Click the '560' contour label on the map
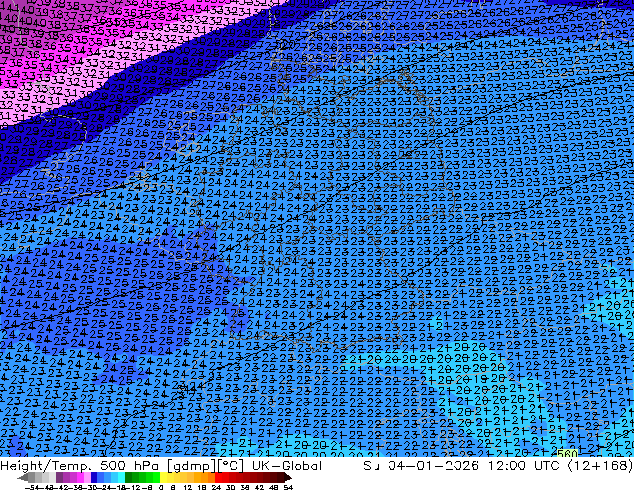The height and width of the screenshot is (490, 634). coord(567,454)
